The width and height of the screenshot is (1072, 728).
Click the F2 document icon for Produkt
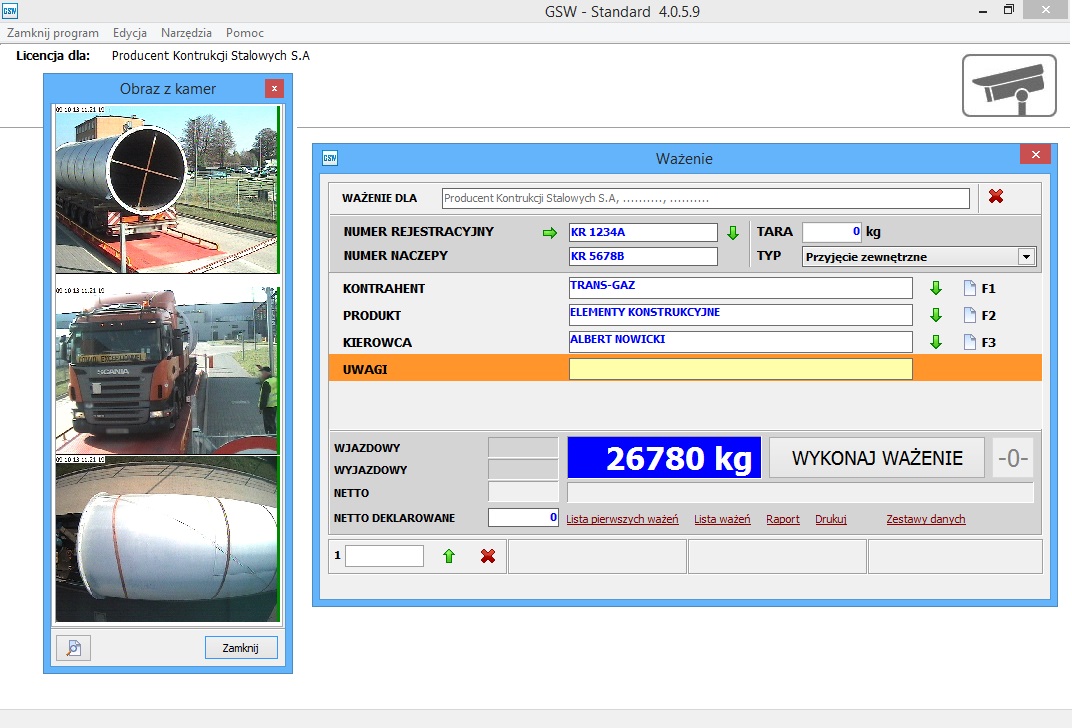click(x=969, y=316)
